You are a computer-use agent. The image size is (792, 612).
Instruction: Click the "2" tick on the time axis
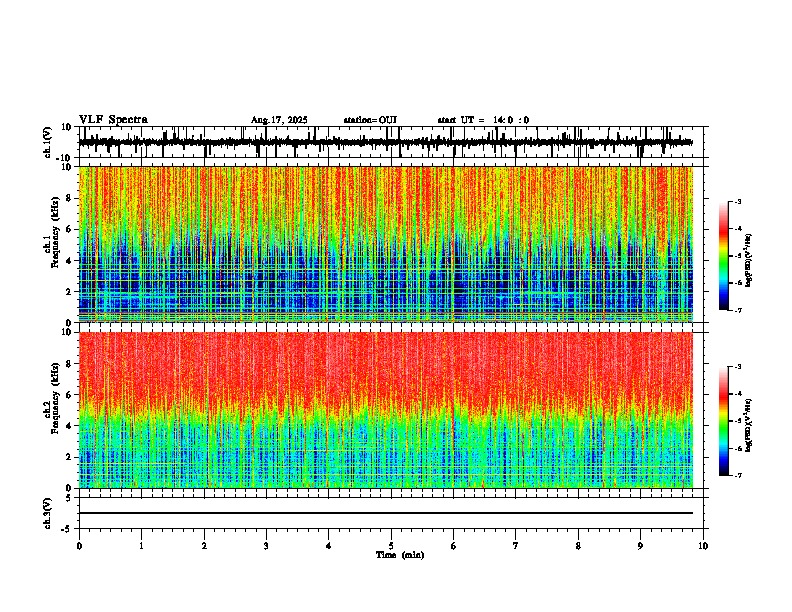(x=204, y=546)
